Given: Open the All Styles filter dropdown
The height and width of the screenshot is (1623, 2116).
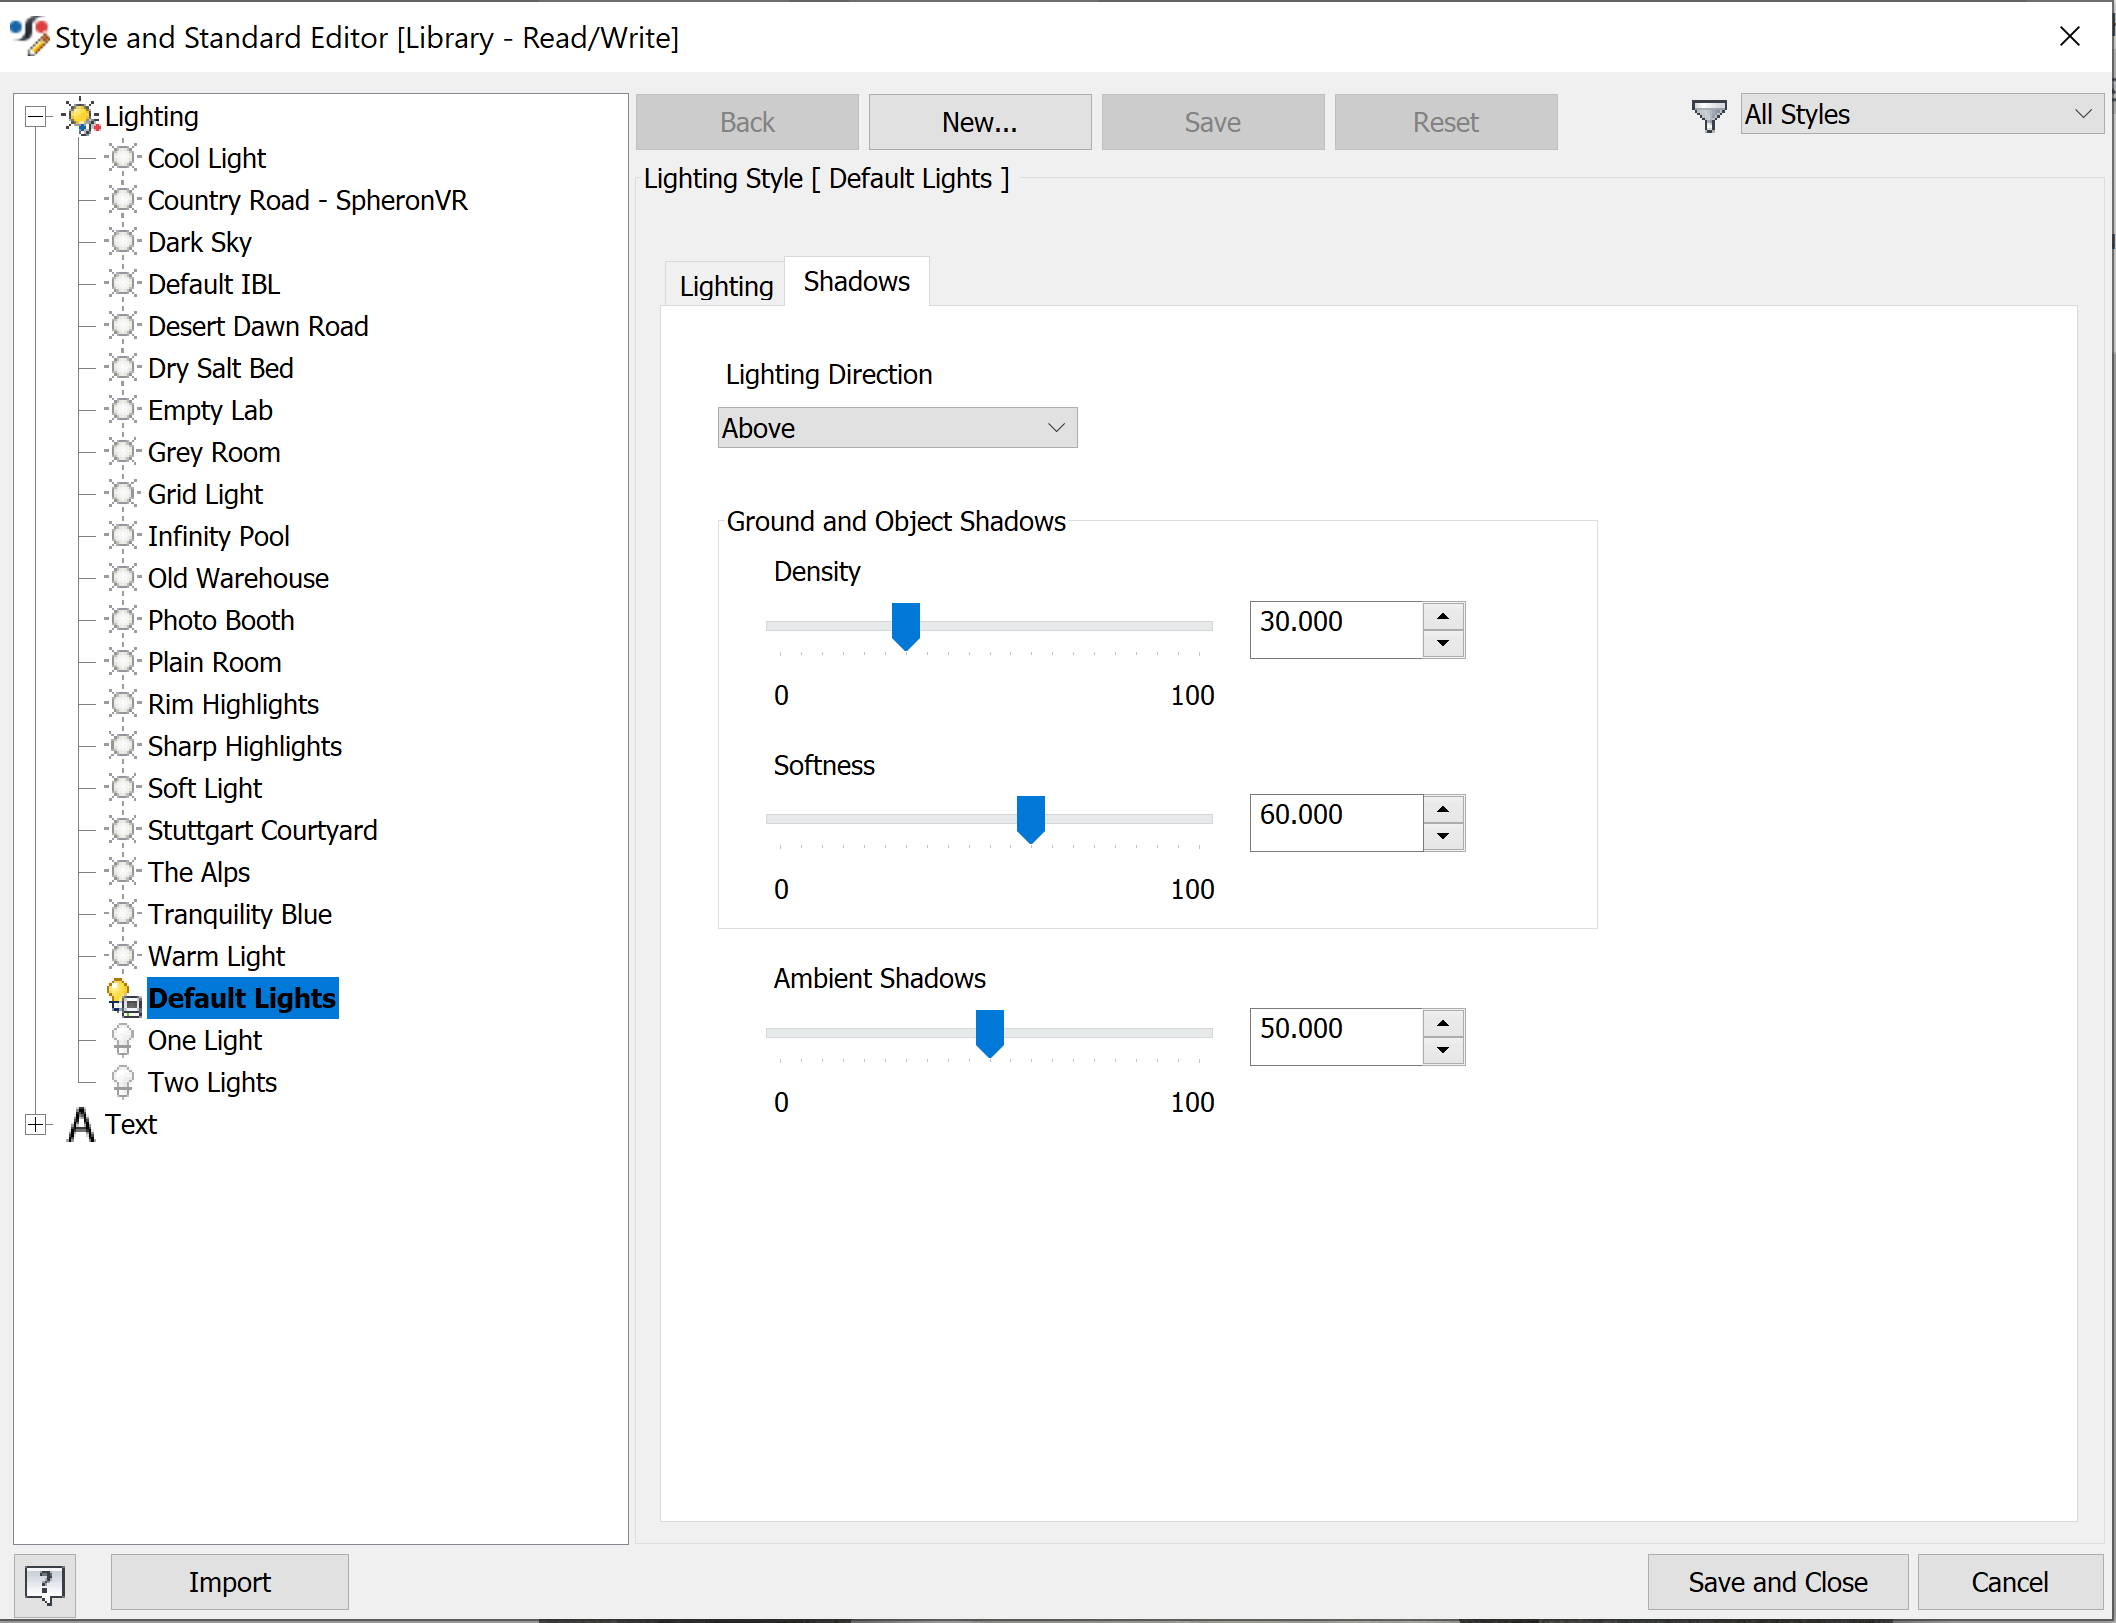Looking at the screenshot, I should click(1921, 115).
